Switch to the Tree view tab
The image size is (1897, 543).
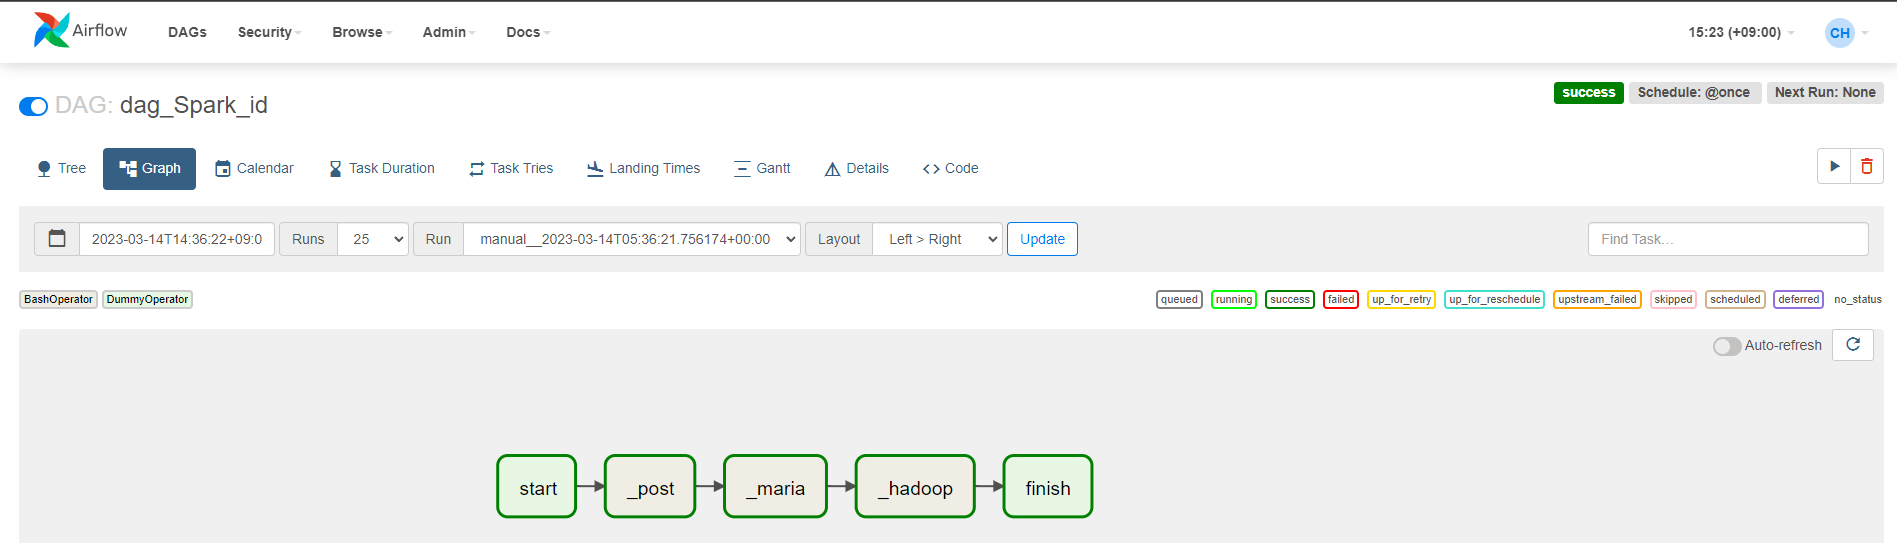[62, 168]
